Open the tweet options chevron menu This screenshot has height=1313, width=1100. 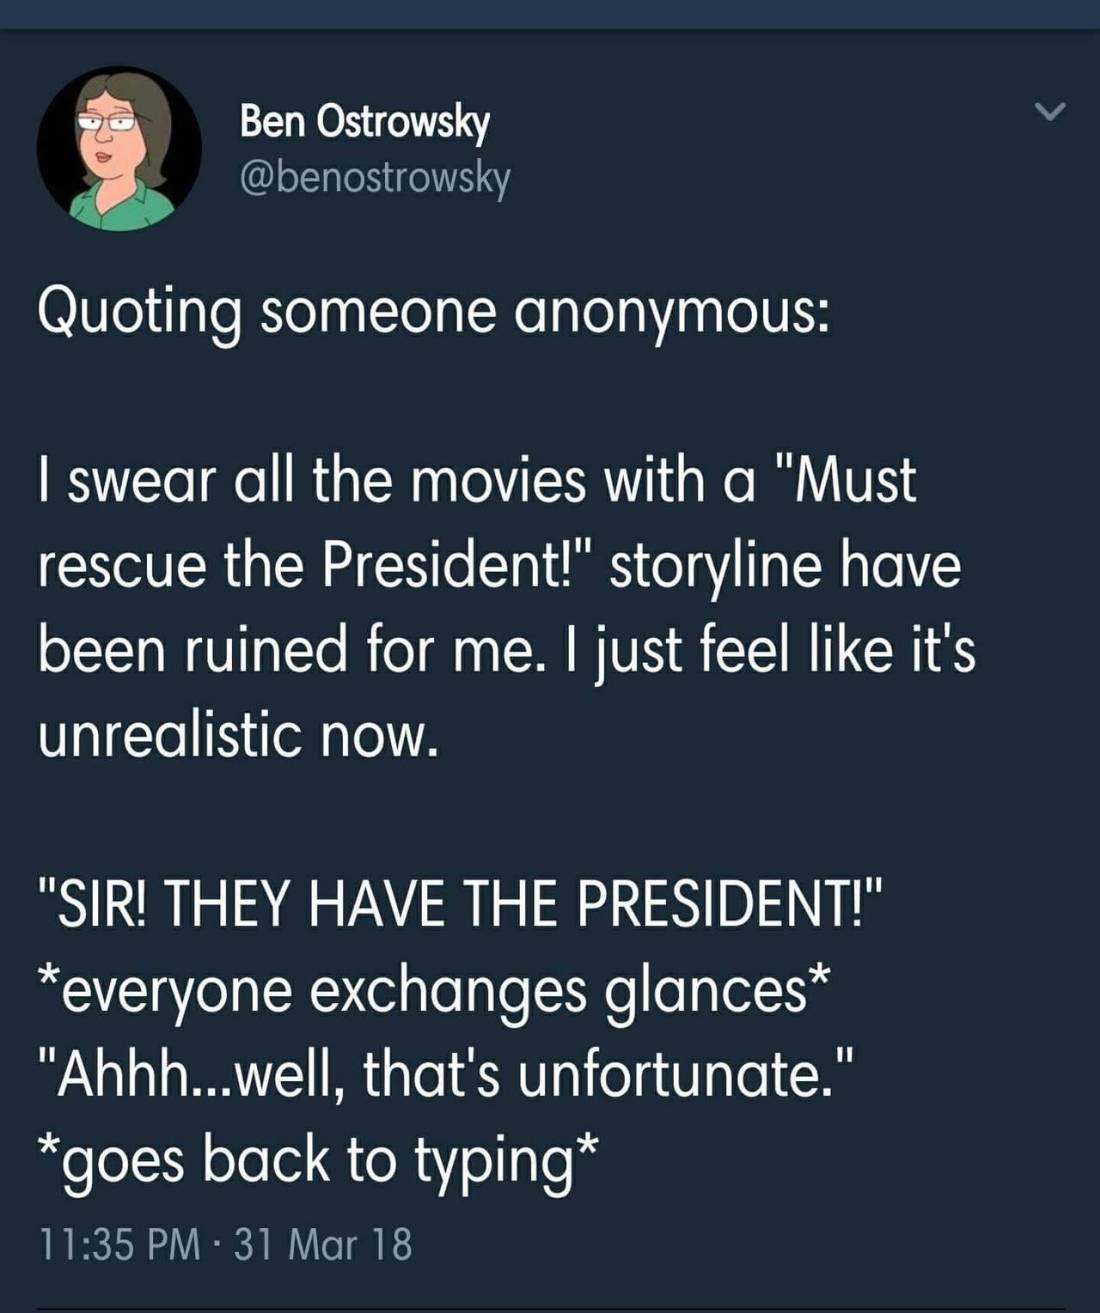tap(1050, 113)
